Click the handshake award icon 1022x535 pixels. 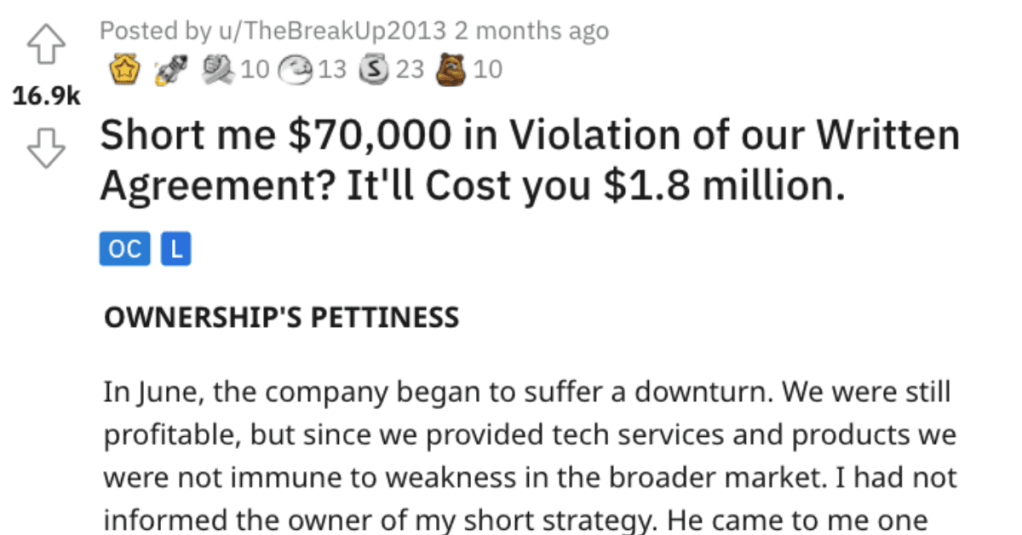click(218, 69)
